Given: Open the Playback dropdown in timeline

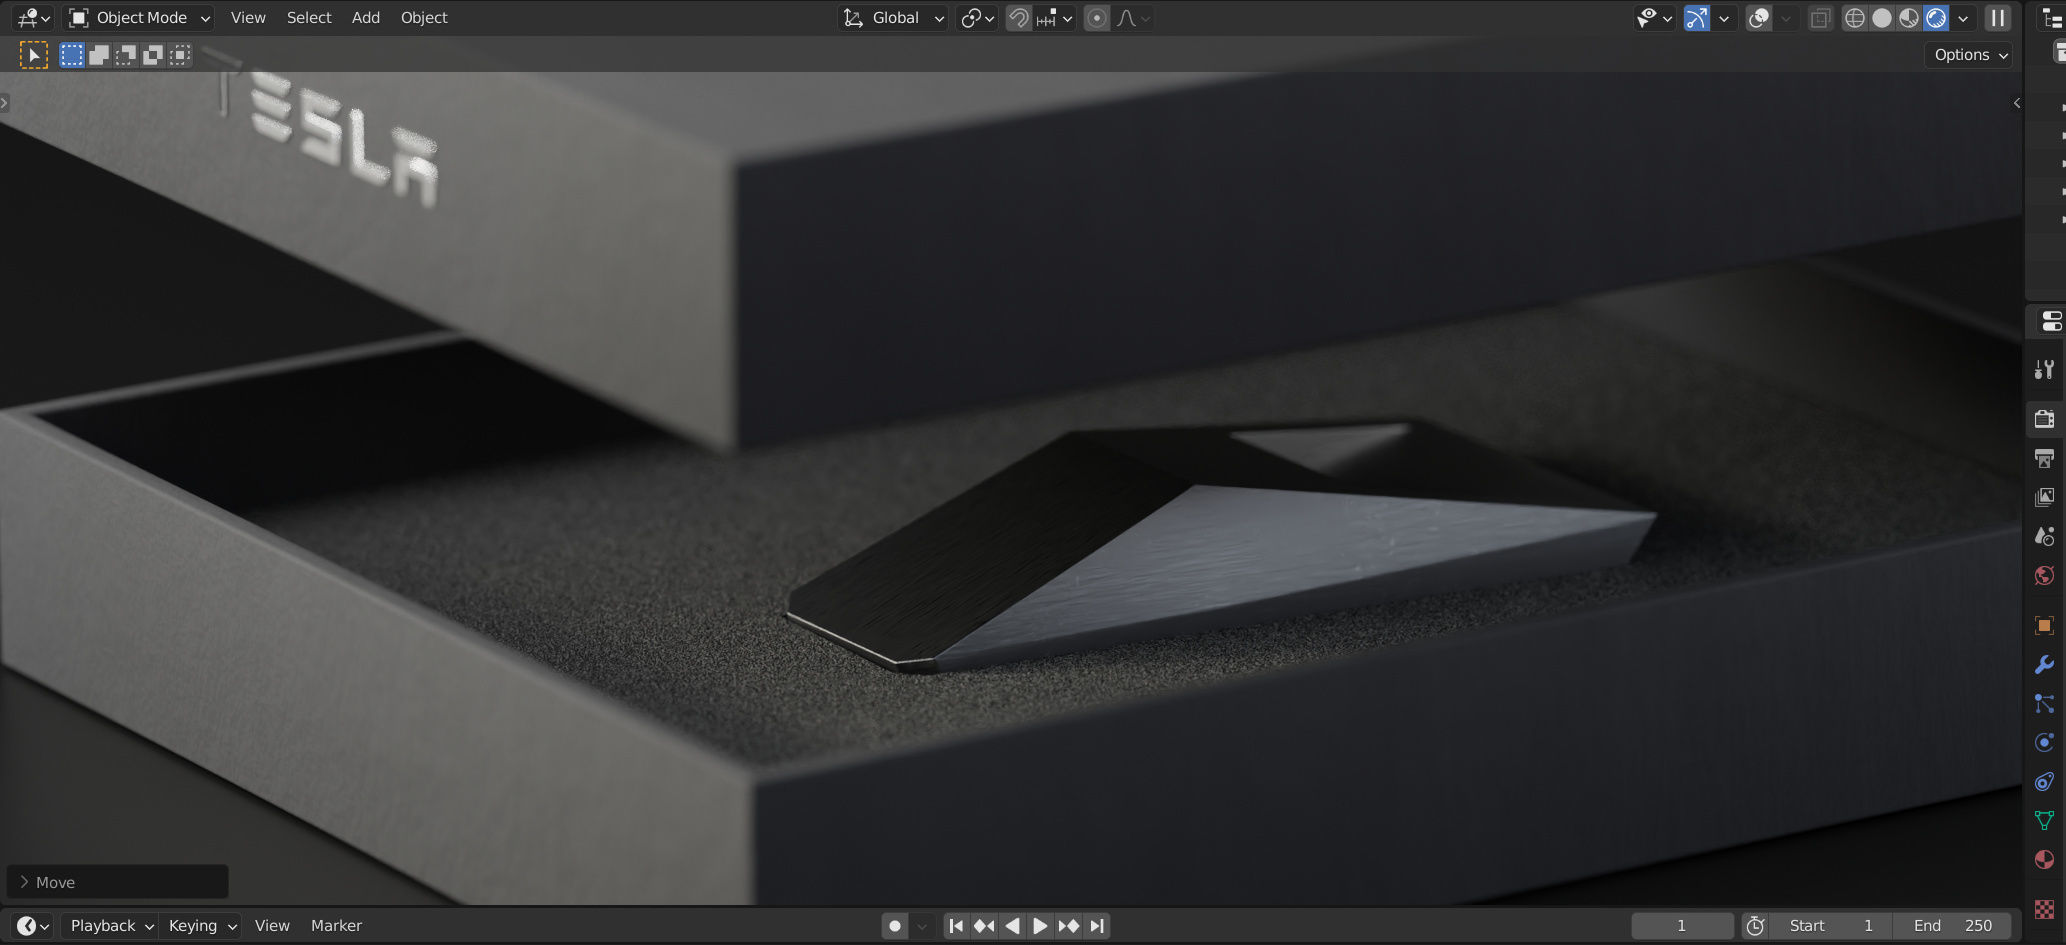Looking at the screenshot, I should click(110, 926).
